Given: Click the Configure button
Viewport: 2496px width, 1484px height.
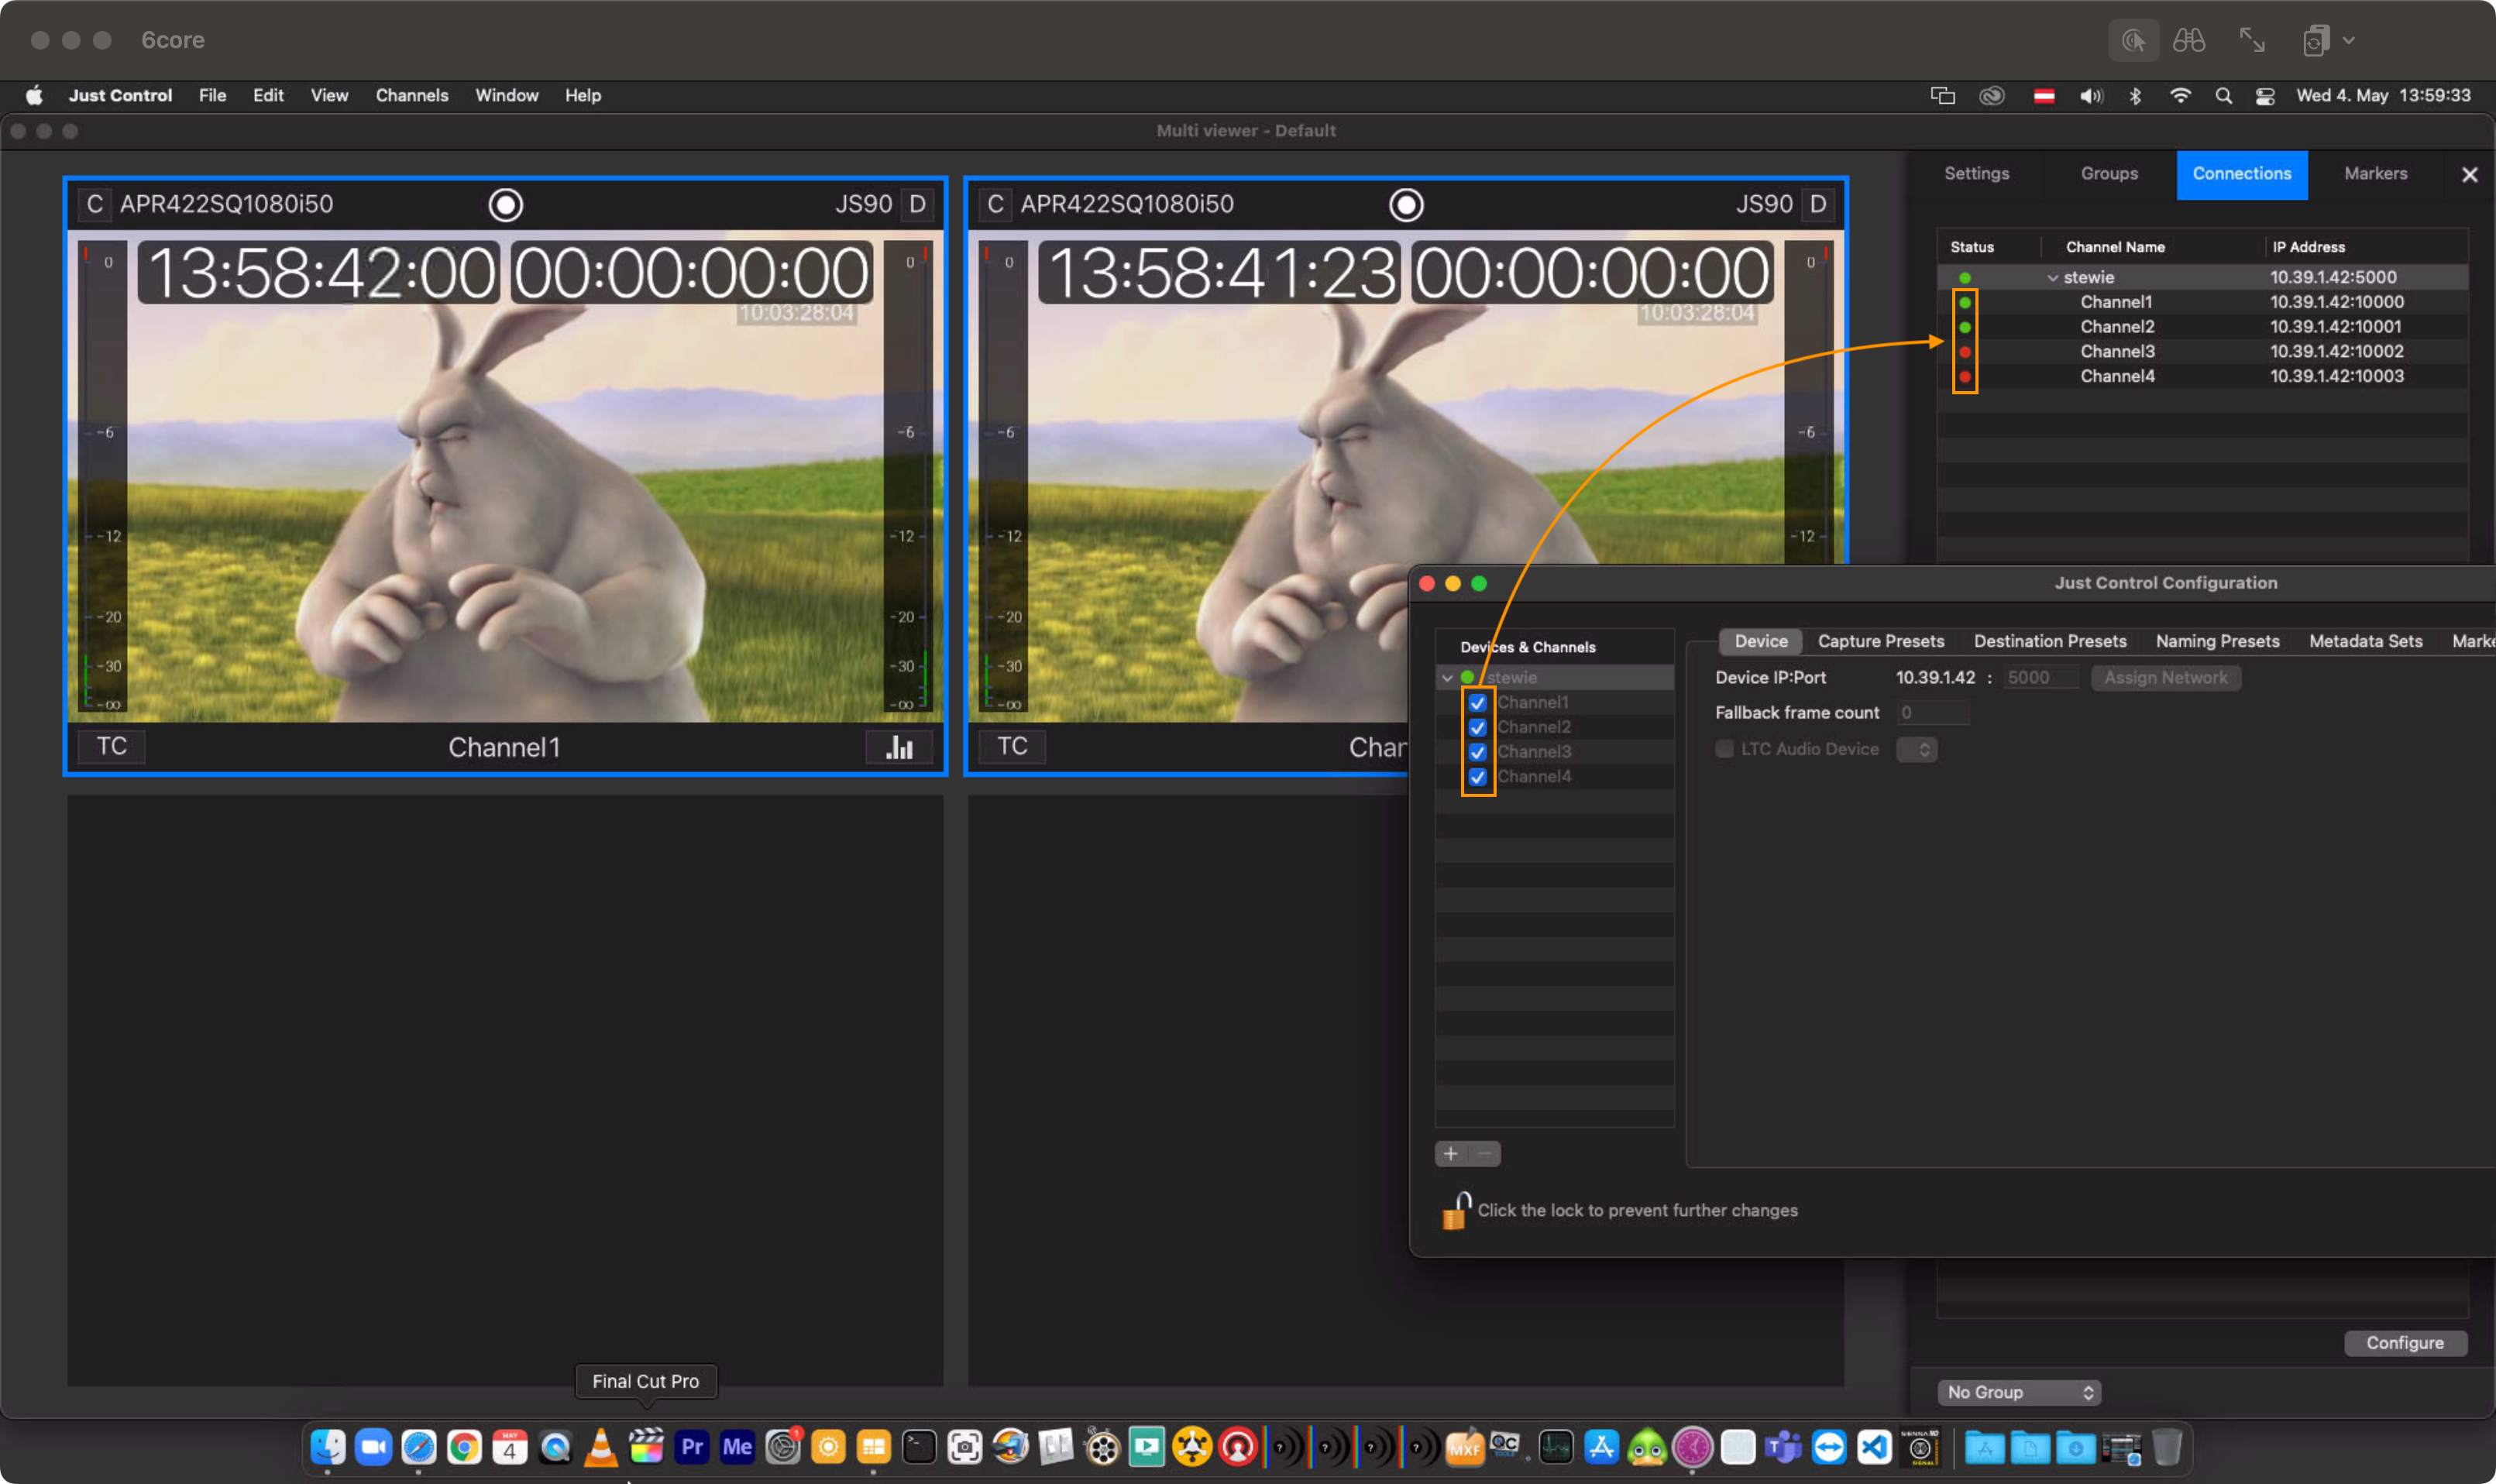Looking at the screenshot, I should click(2405, 1343).
